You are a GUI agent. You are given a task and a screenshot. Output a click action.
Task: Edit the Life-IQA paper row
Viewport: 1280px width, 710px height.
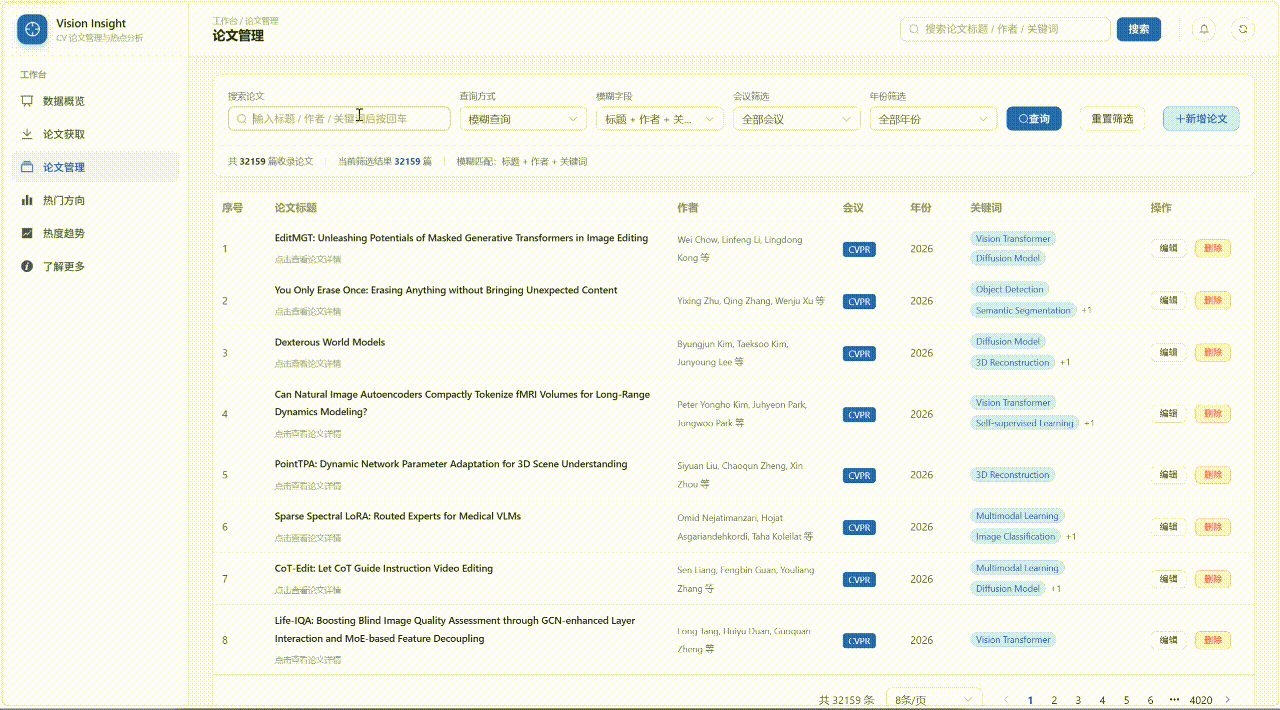1168,640
